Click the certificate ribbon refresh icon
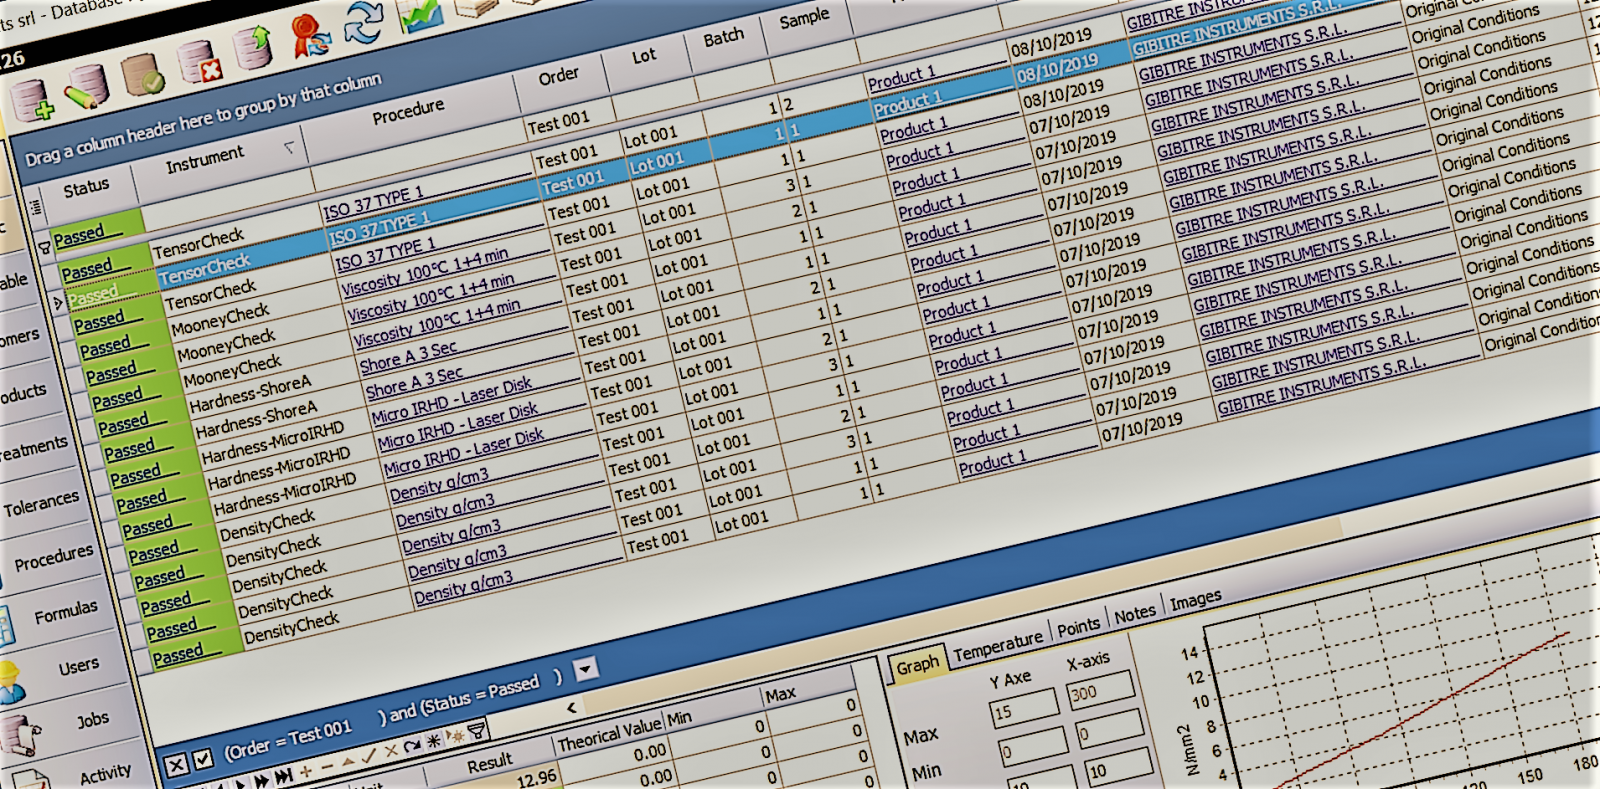The image size is (1600, 789). (x=311, y=35)
